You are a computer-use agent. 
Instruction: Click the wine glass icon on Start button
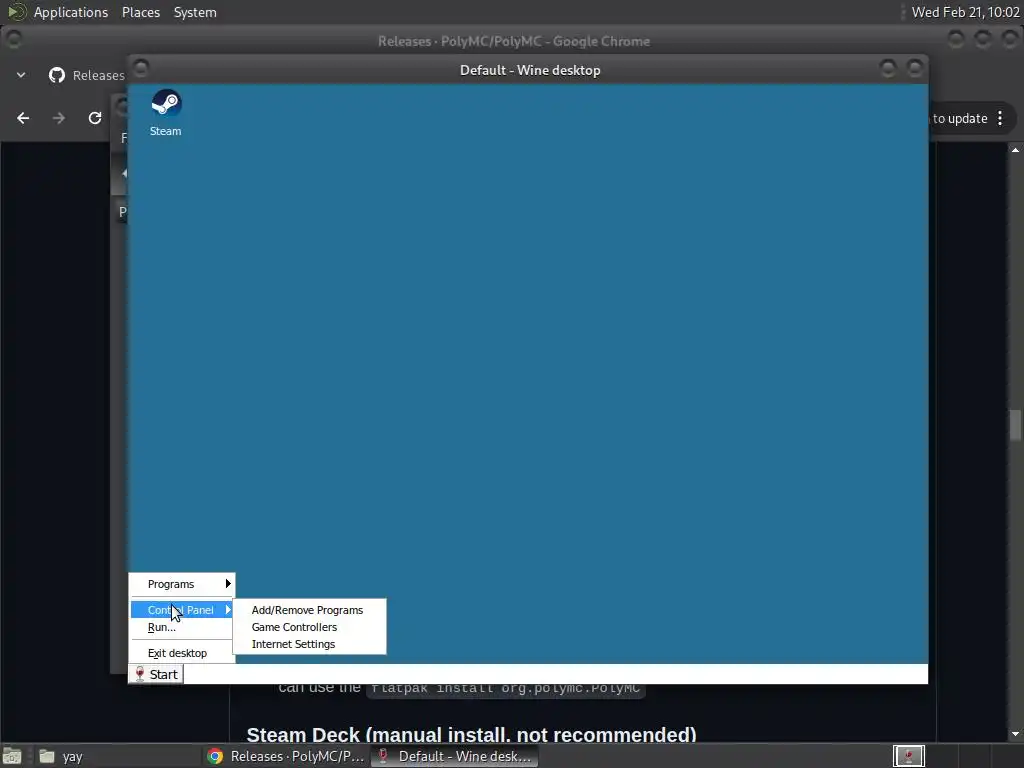139,674
